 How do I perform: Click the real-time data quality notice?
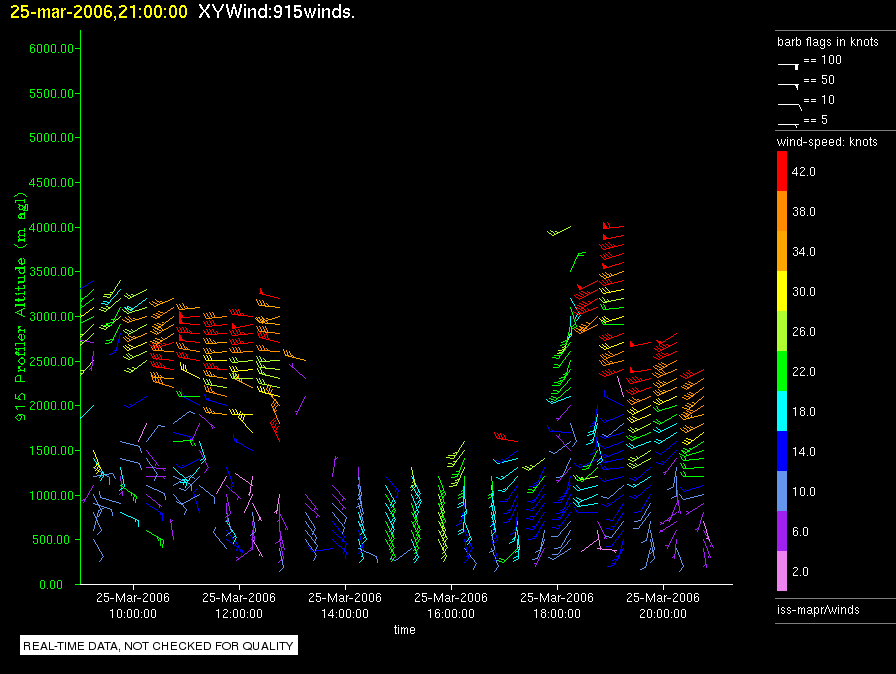coord(159,645)
